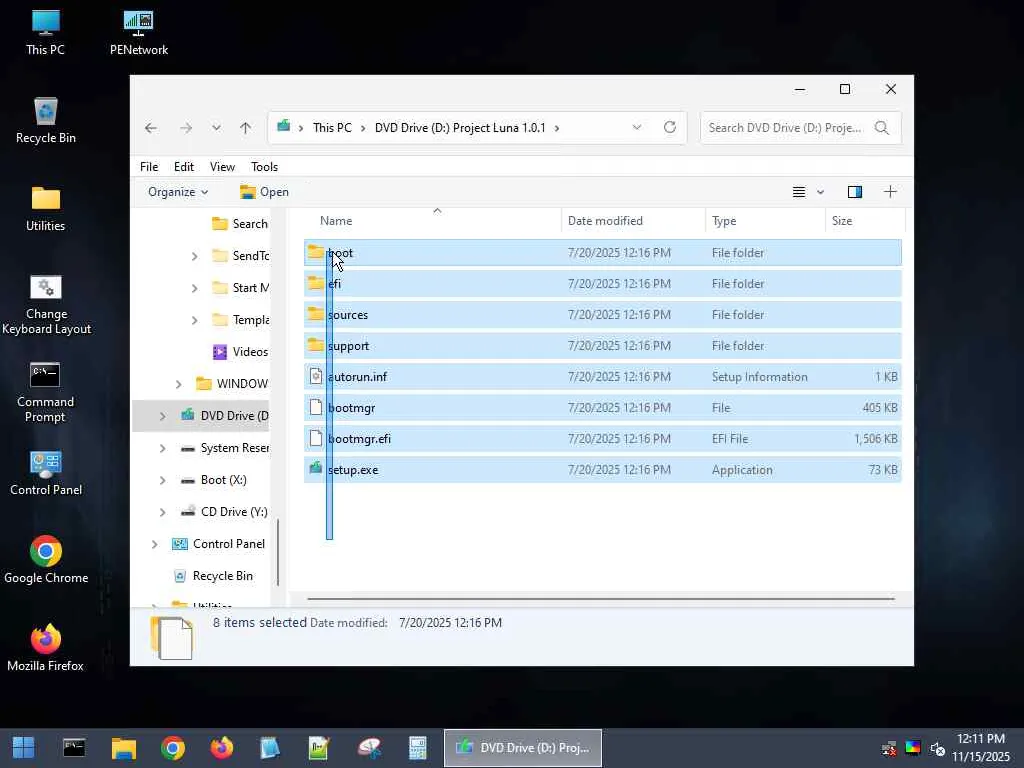Expand WINDOWS folder tree node

(x=179, y=384)
